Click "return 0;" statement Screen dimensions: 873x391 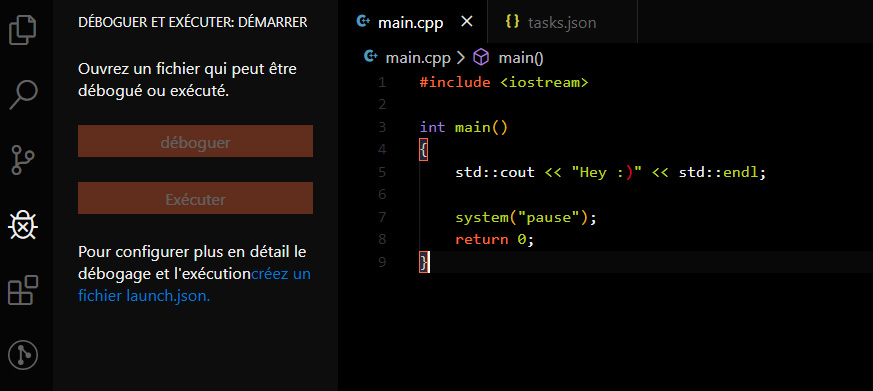[x=495, y=240]
